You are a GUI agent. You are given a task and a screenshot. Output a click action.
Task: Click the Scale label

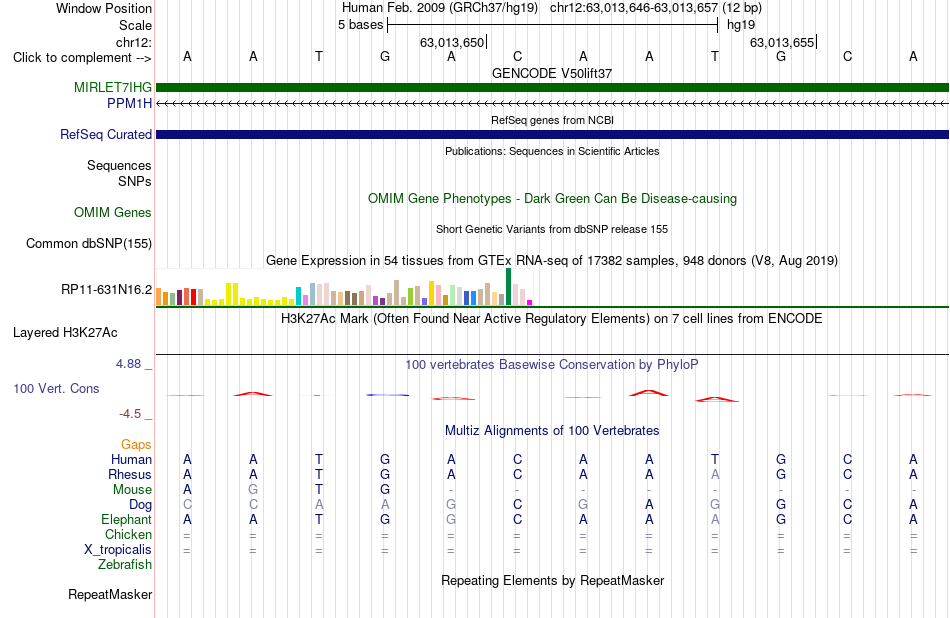[x=136, y=26]
